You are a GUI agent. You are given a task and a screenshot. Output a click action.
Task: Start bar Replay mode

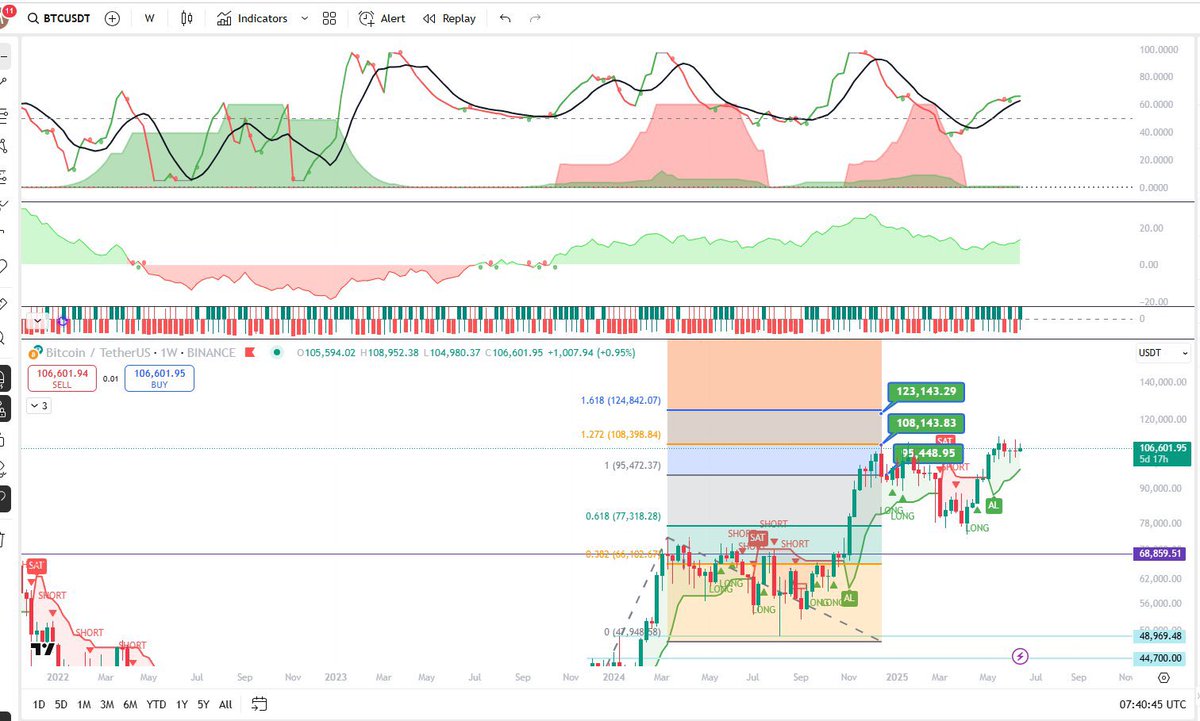coord(449,18)
